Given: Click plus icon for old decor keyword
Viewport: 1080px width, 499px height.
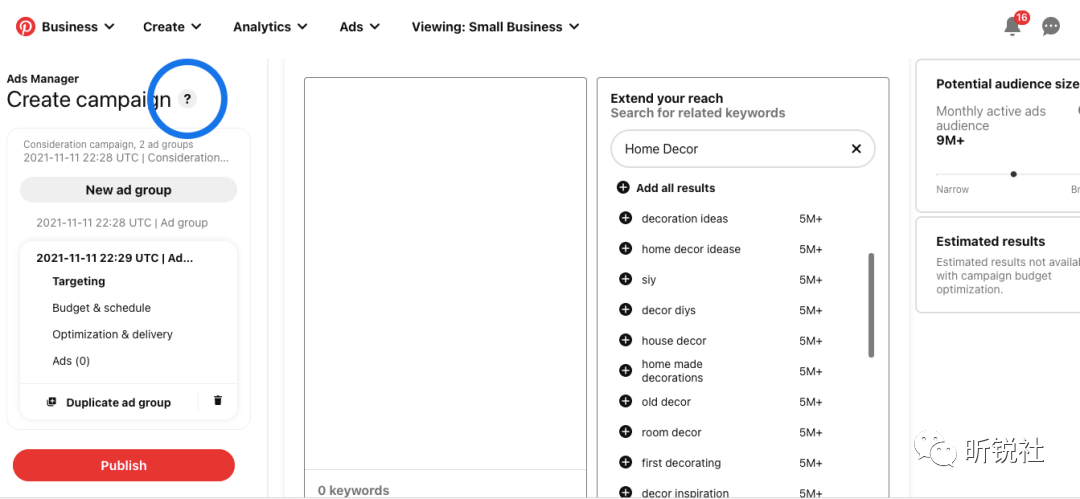Looking at the screenshot, I should point(625,401).
